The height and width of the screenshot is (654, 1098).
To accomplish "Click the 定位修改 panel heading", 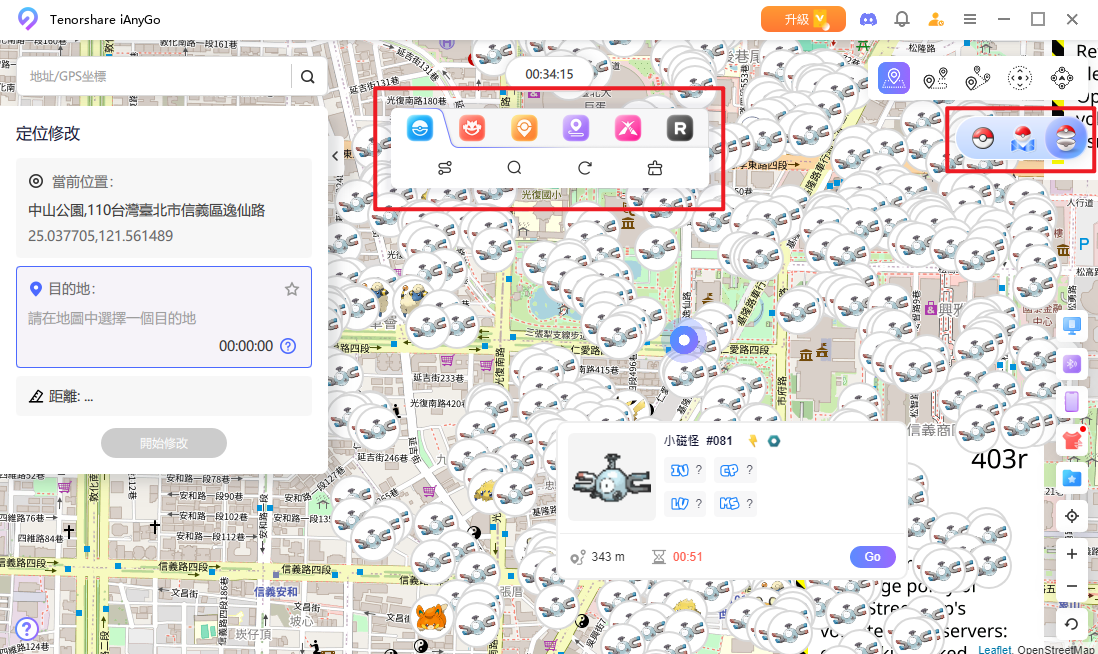I will (48, 134).
